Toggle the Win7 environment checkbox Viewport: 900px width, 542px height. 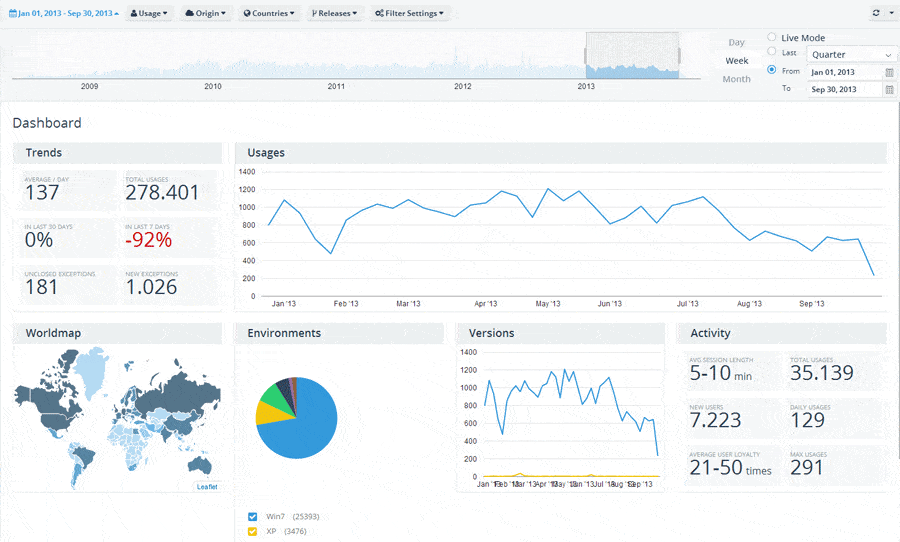point(252,516)
